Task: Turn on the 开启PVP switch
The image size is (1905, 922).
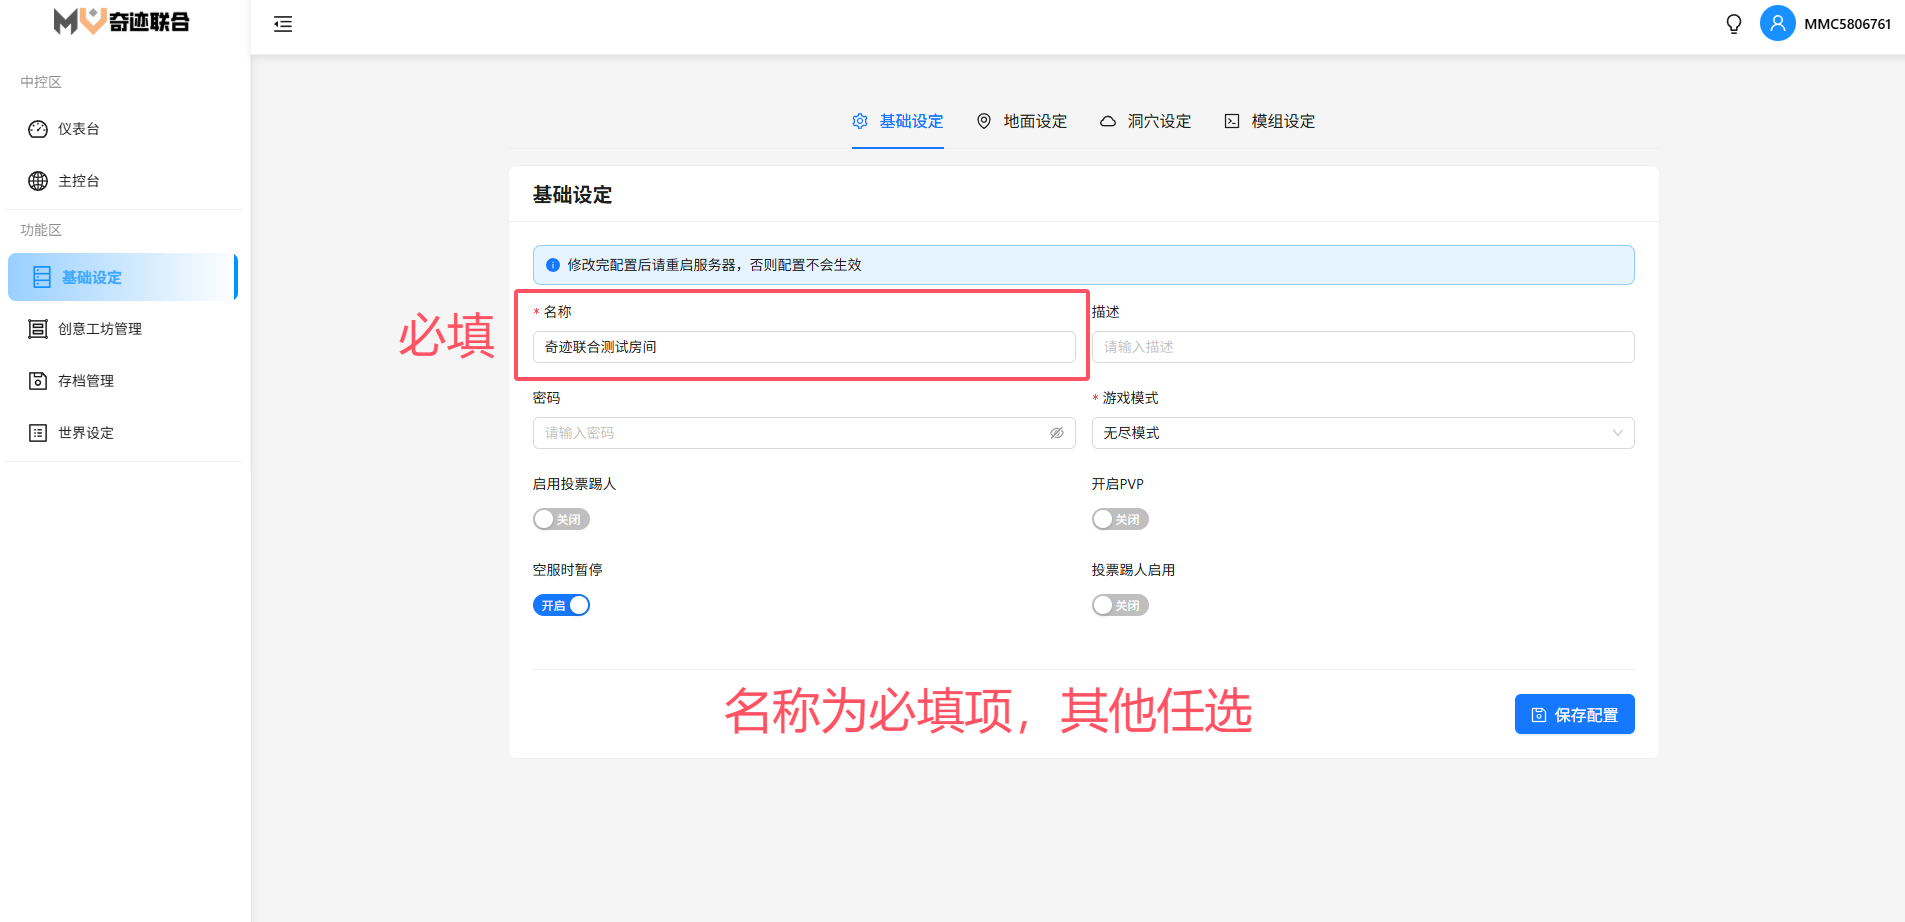Action: coord(1120,519)
